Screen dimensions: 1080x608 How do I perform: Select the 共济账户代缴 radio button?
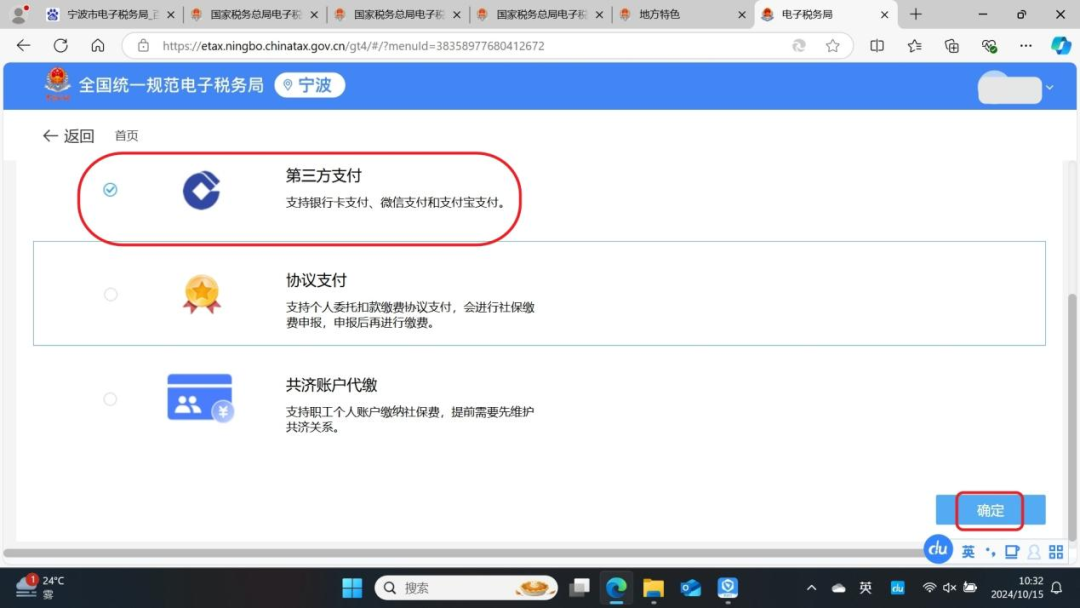click(x=110, y=399)
